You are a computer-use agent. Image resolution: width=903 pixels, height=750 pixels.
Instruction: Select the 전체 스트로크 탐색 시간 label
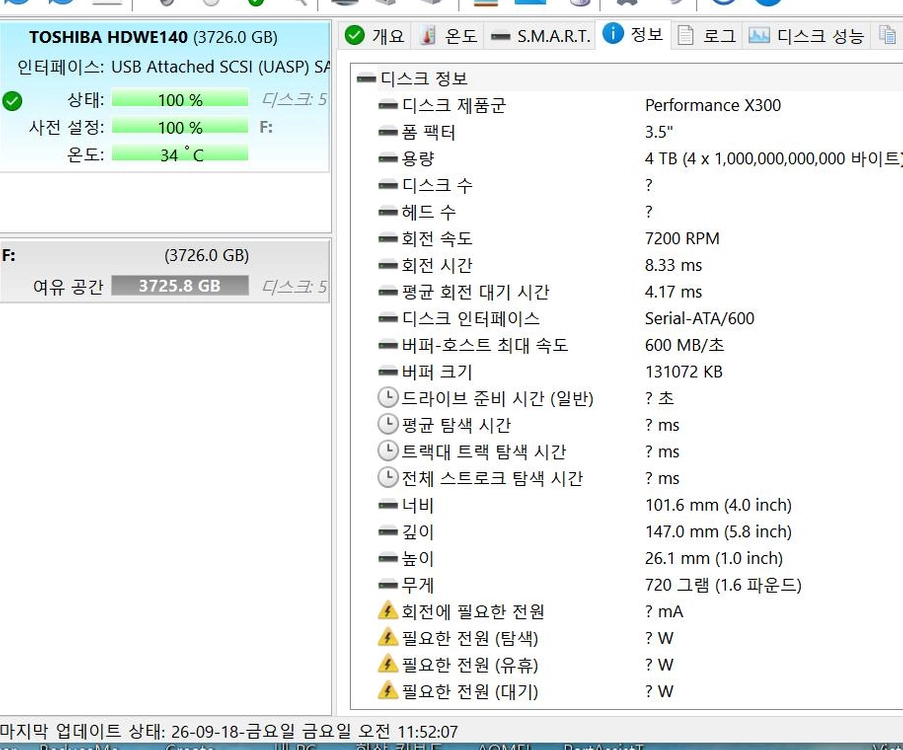[492, 478]
